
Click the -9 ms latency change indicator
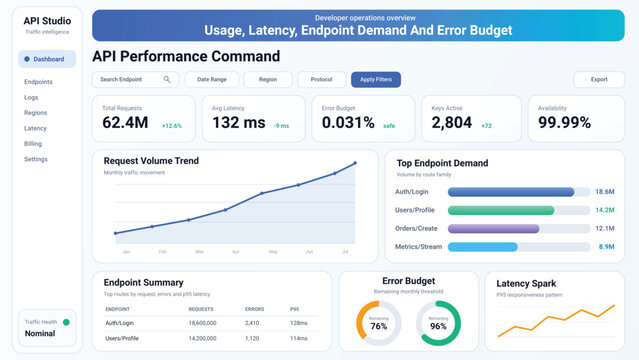[281, 126]
